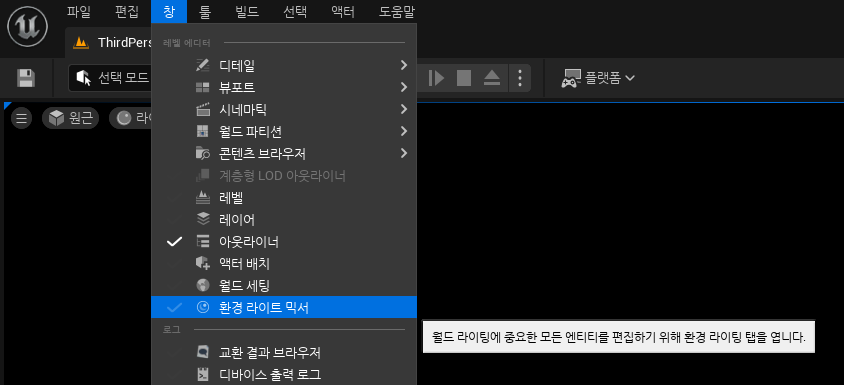Click the 월드 세팅 globe icon
This screenshot has height=385, width=844.
202,285
